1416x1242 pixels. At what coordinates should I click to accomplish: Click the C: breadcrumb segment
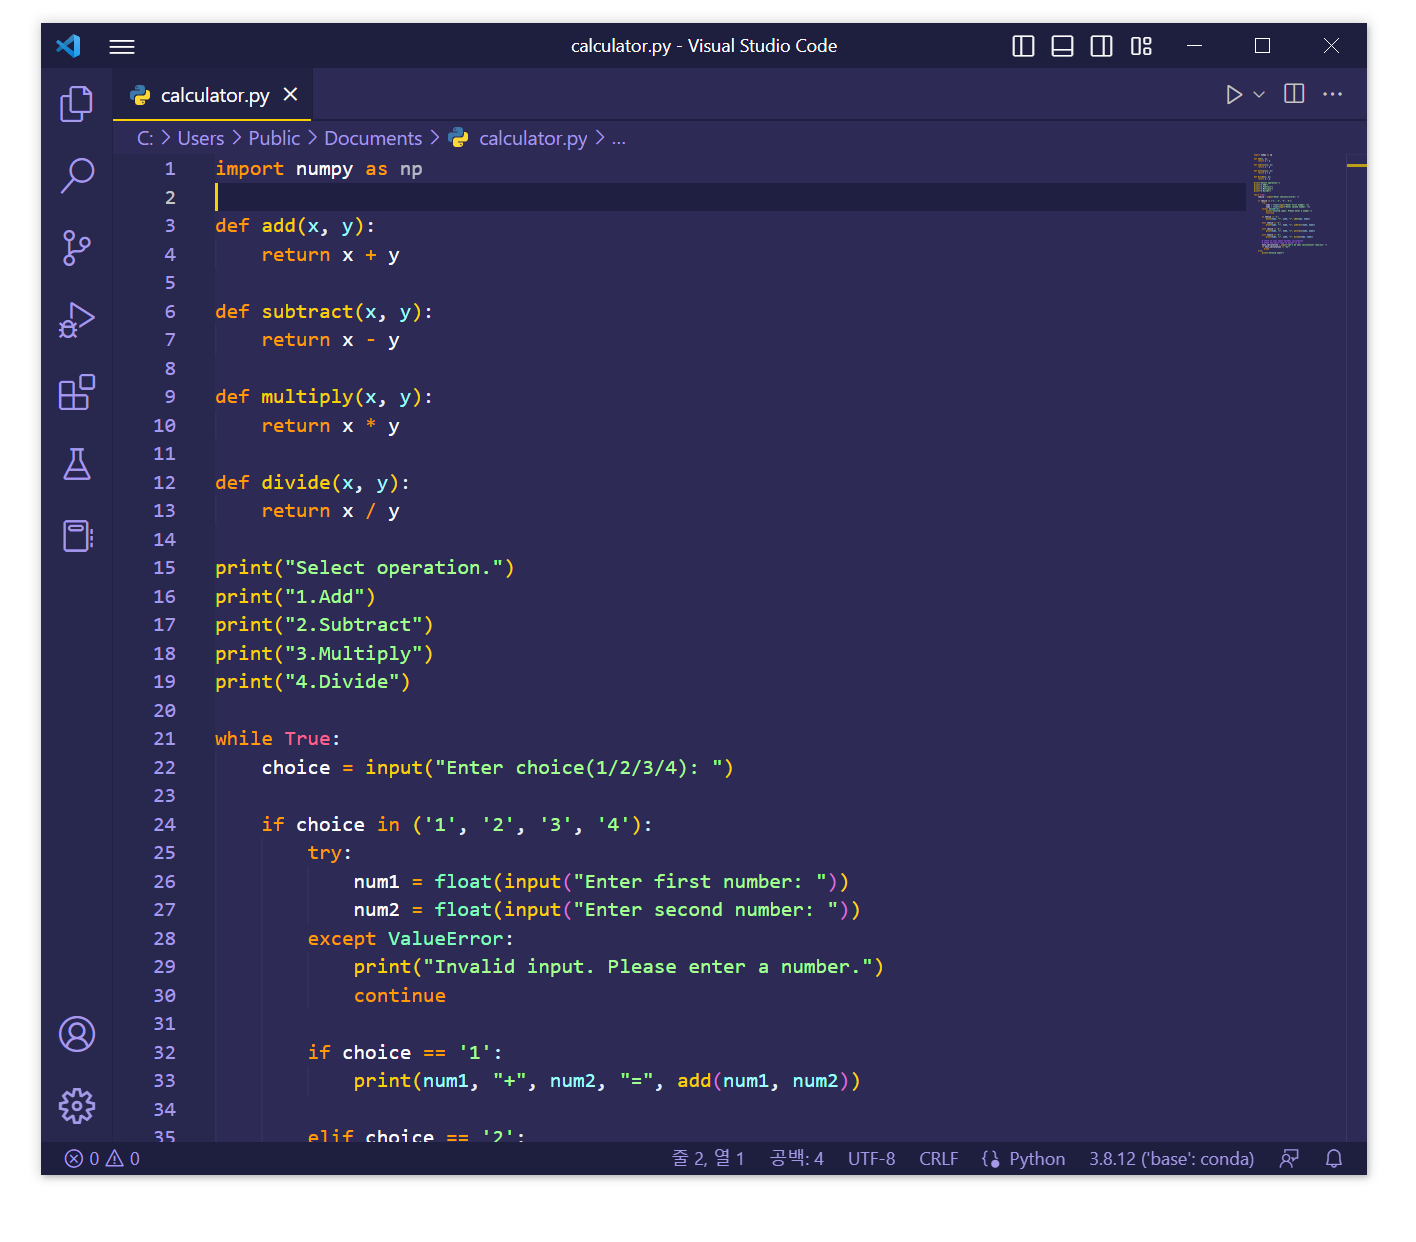tap(145, 138)
